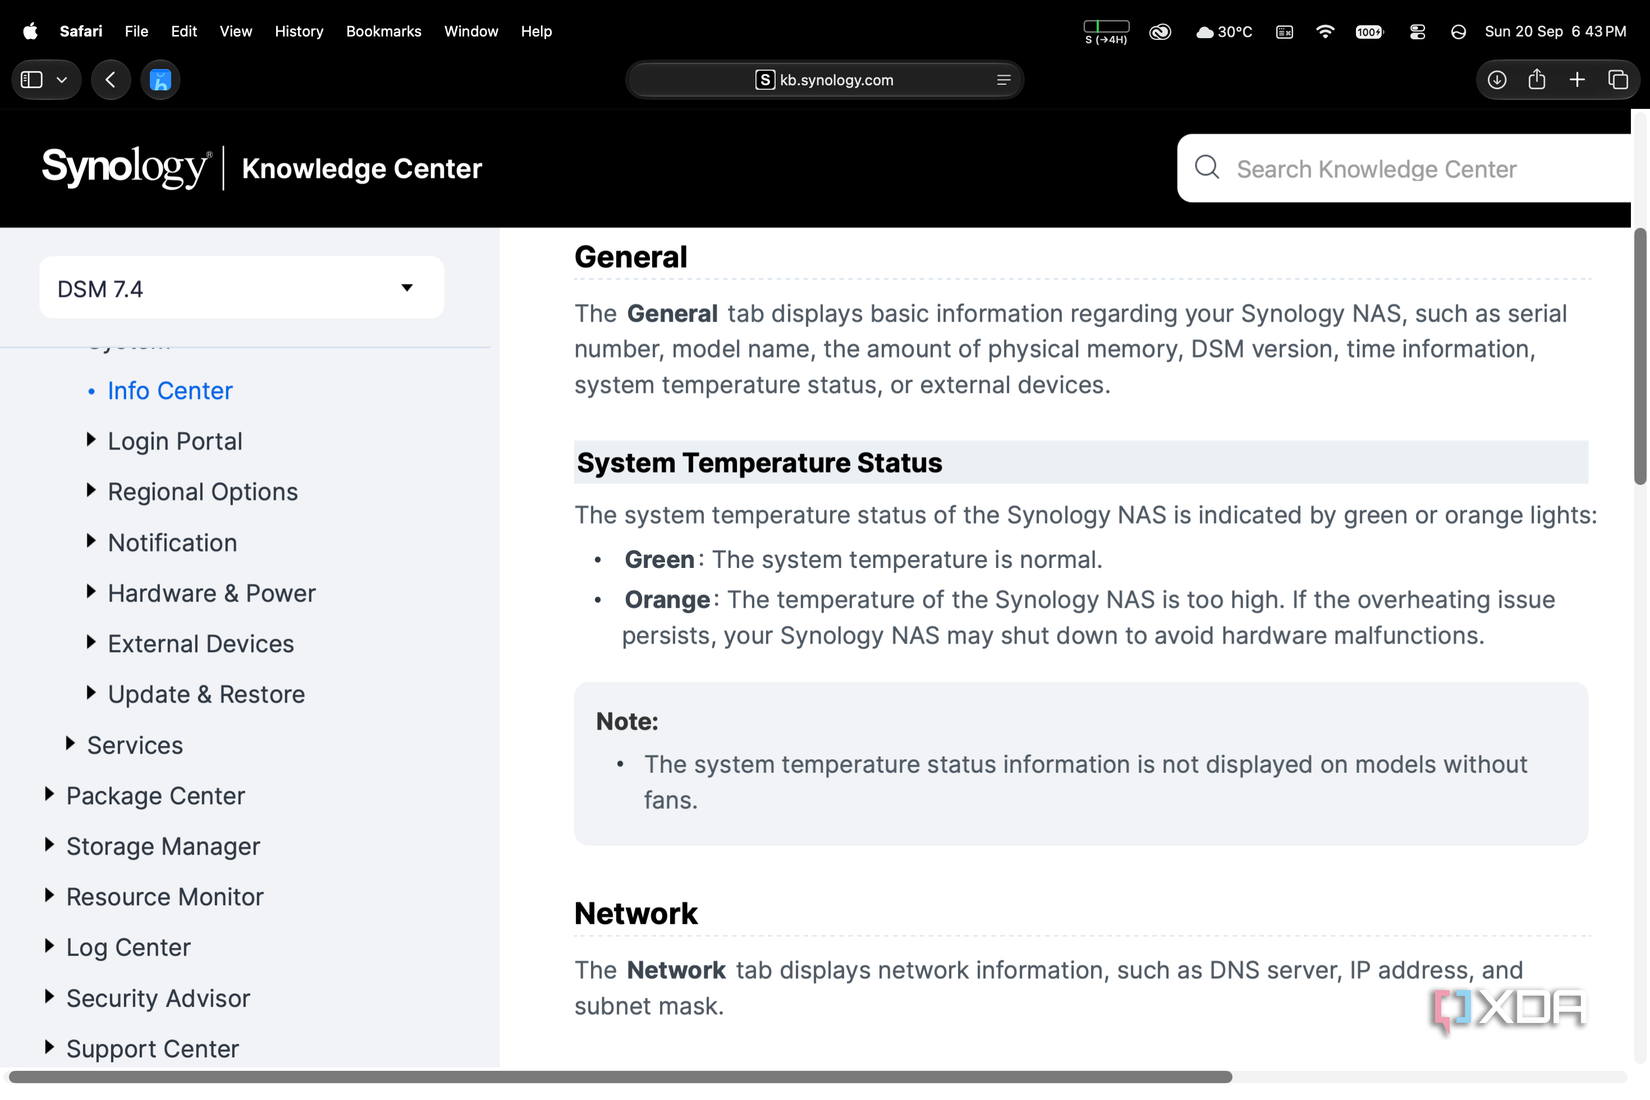Expand the triangle beside Package Center
Viewport: 1650px width, 1100px height.
(49, 794)
